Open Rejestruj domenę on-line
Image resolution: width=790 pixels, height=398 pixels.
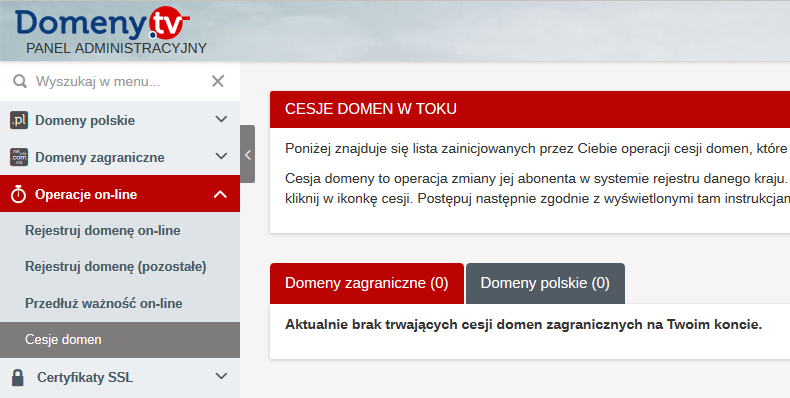tap(103, 231)
